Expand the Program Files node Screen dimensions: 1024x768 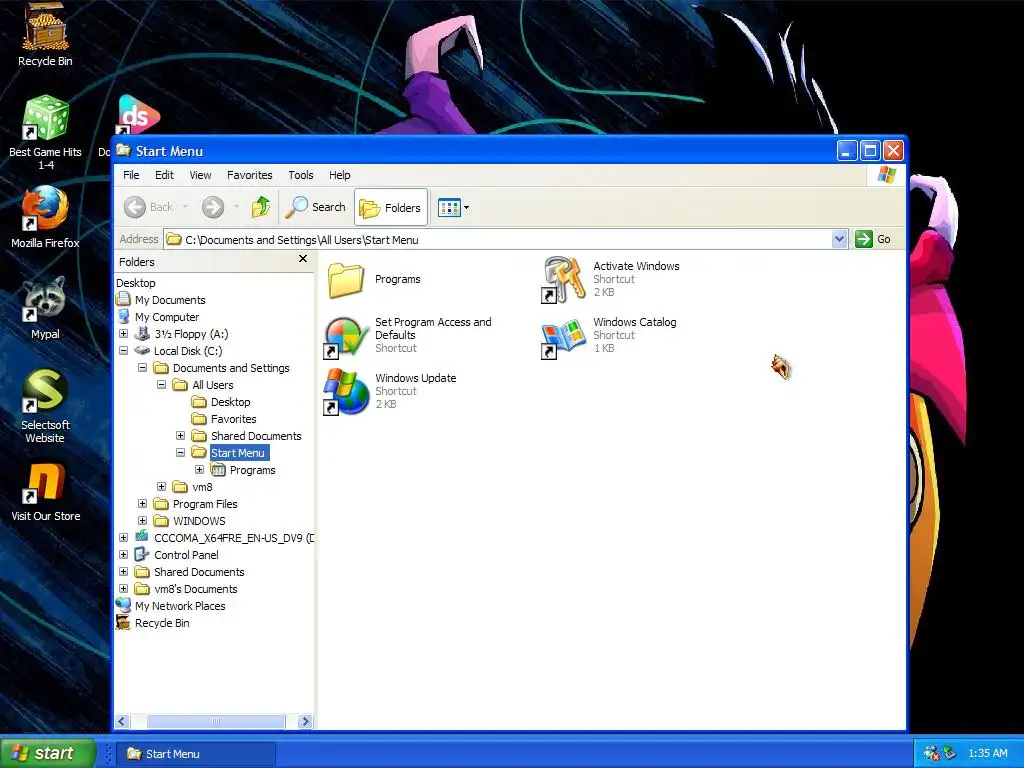click(142, 504)
